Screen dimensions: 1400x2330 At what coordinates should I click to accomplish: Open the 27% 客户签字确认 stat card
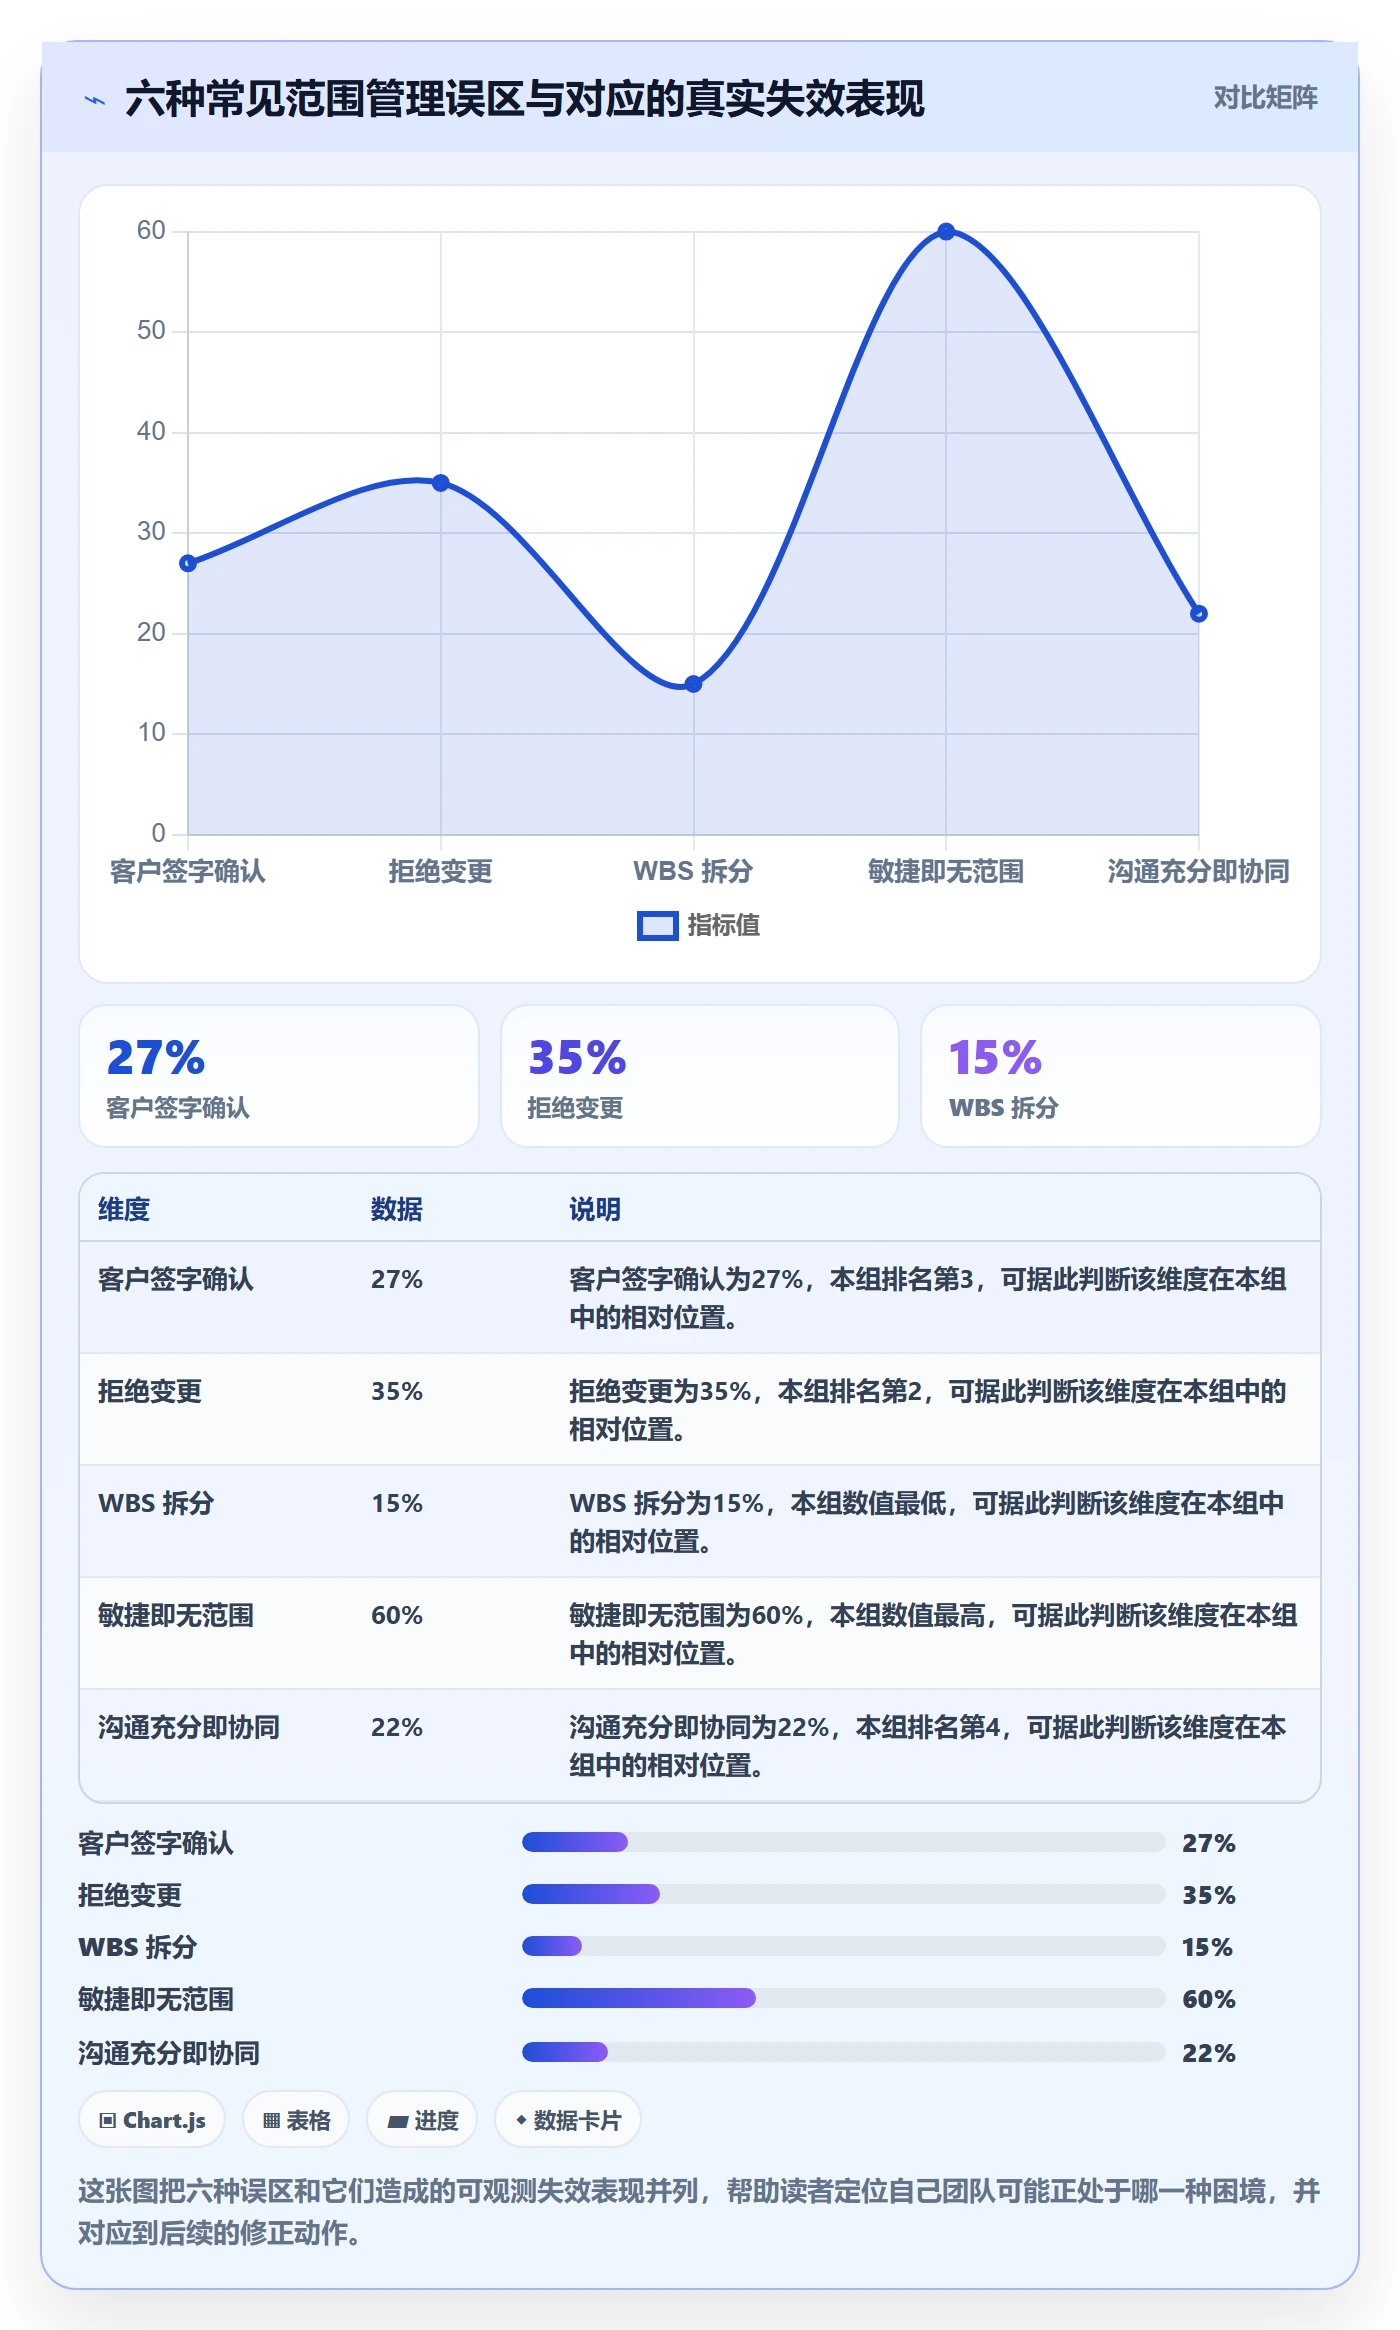(279, 1076)
